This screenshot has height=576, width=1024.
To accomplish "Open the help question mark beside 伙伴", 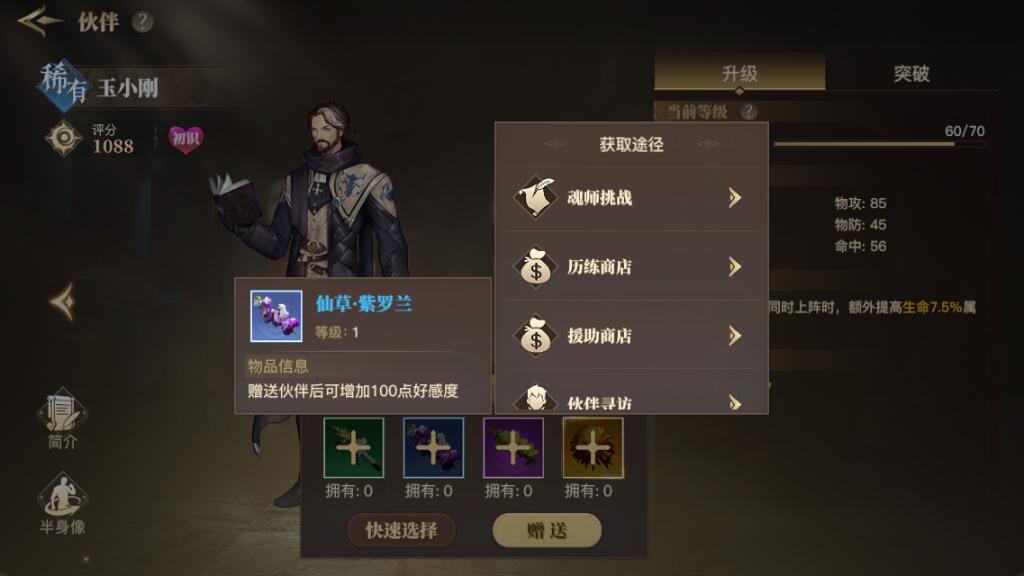I will 142,22.
